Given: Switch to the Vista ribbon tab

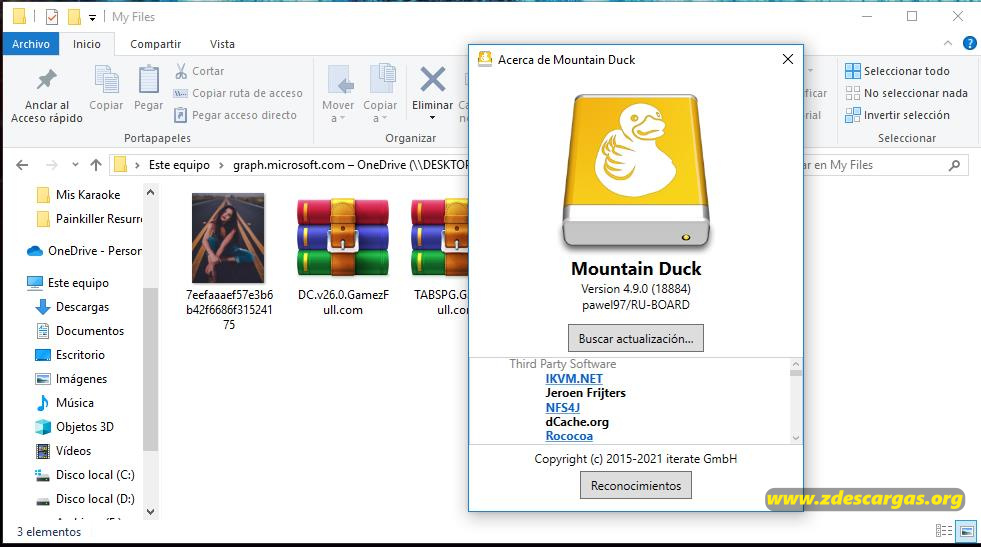Looking at the screenshot, I should [x=222, y=44].
